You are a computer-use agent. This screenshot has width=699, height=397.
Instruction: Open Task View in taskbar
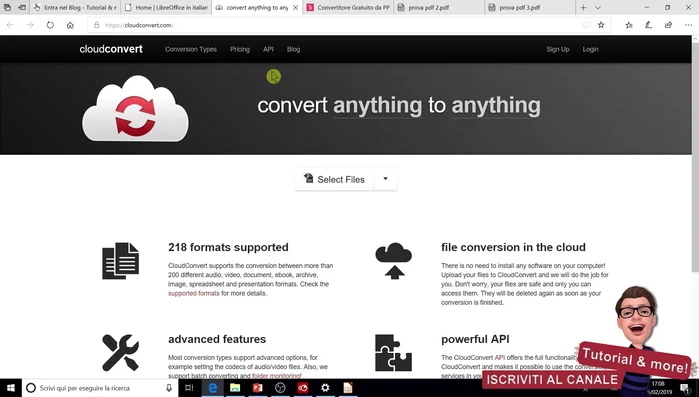tap(189, 388)
